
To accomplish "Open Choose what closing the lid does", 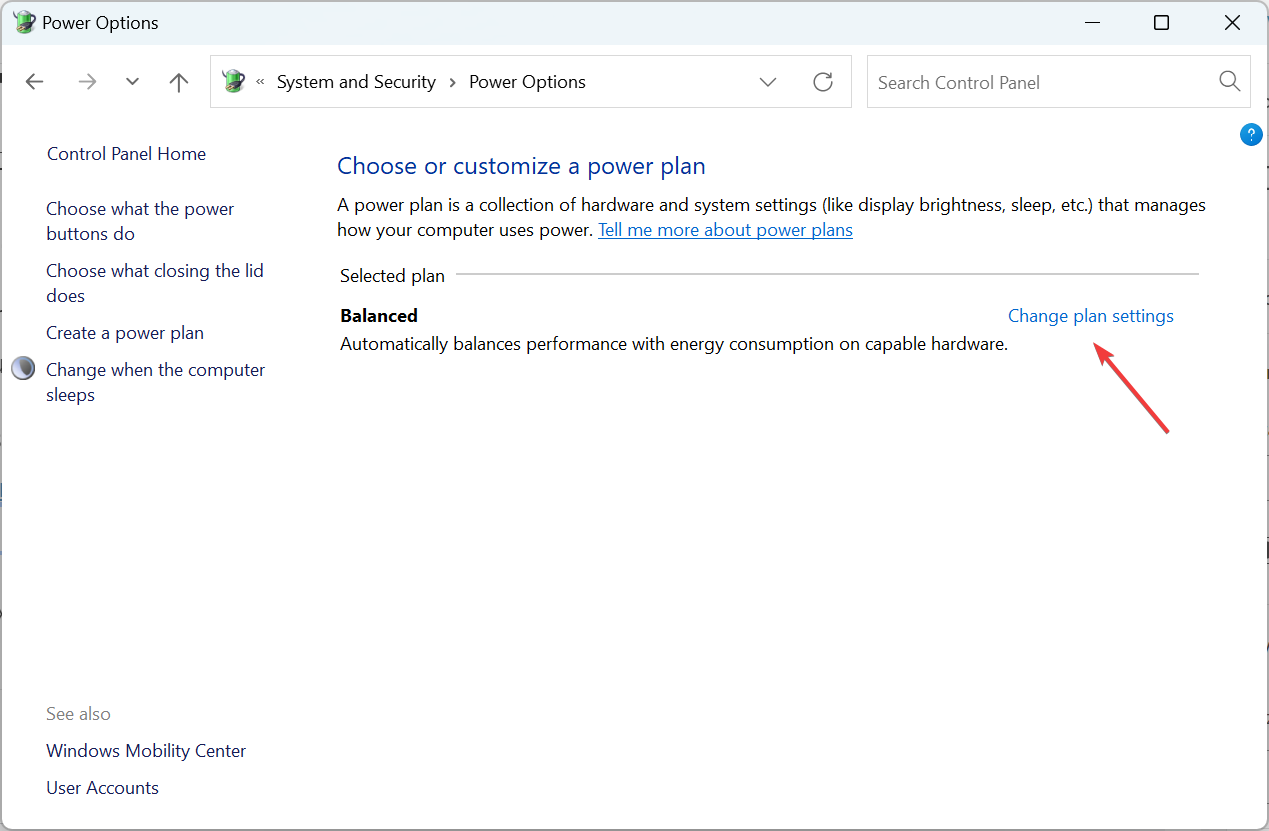I will pyautogui.click(x=155, y=283).
